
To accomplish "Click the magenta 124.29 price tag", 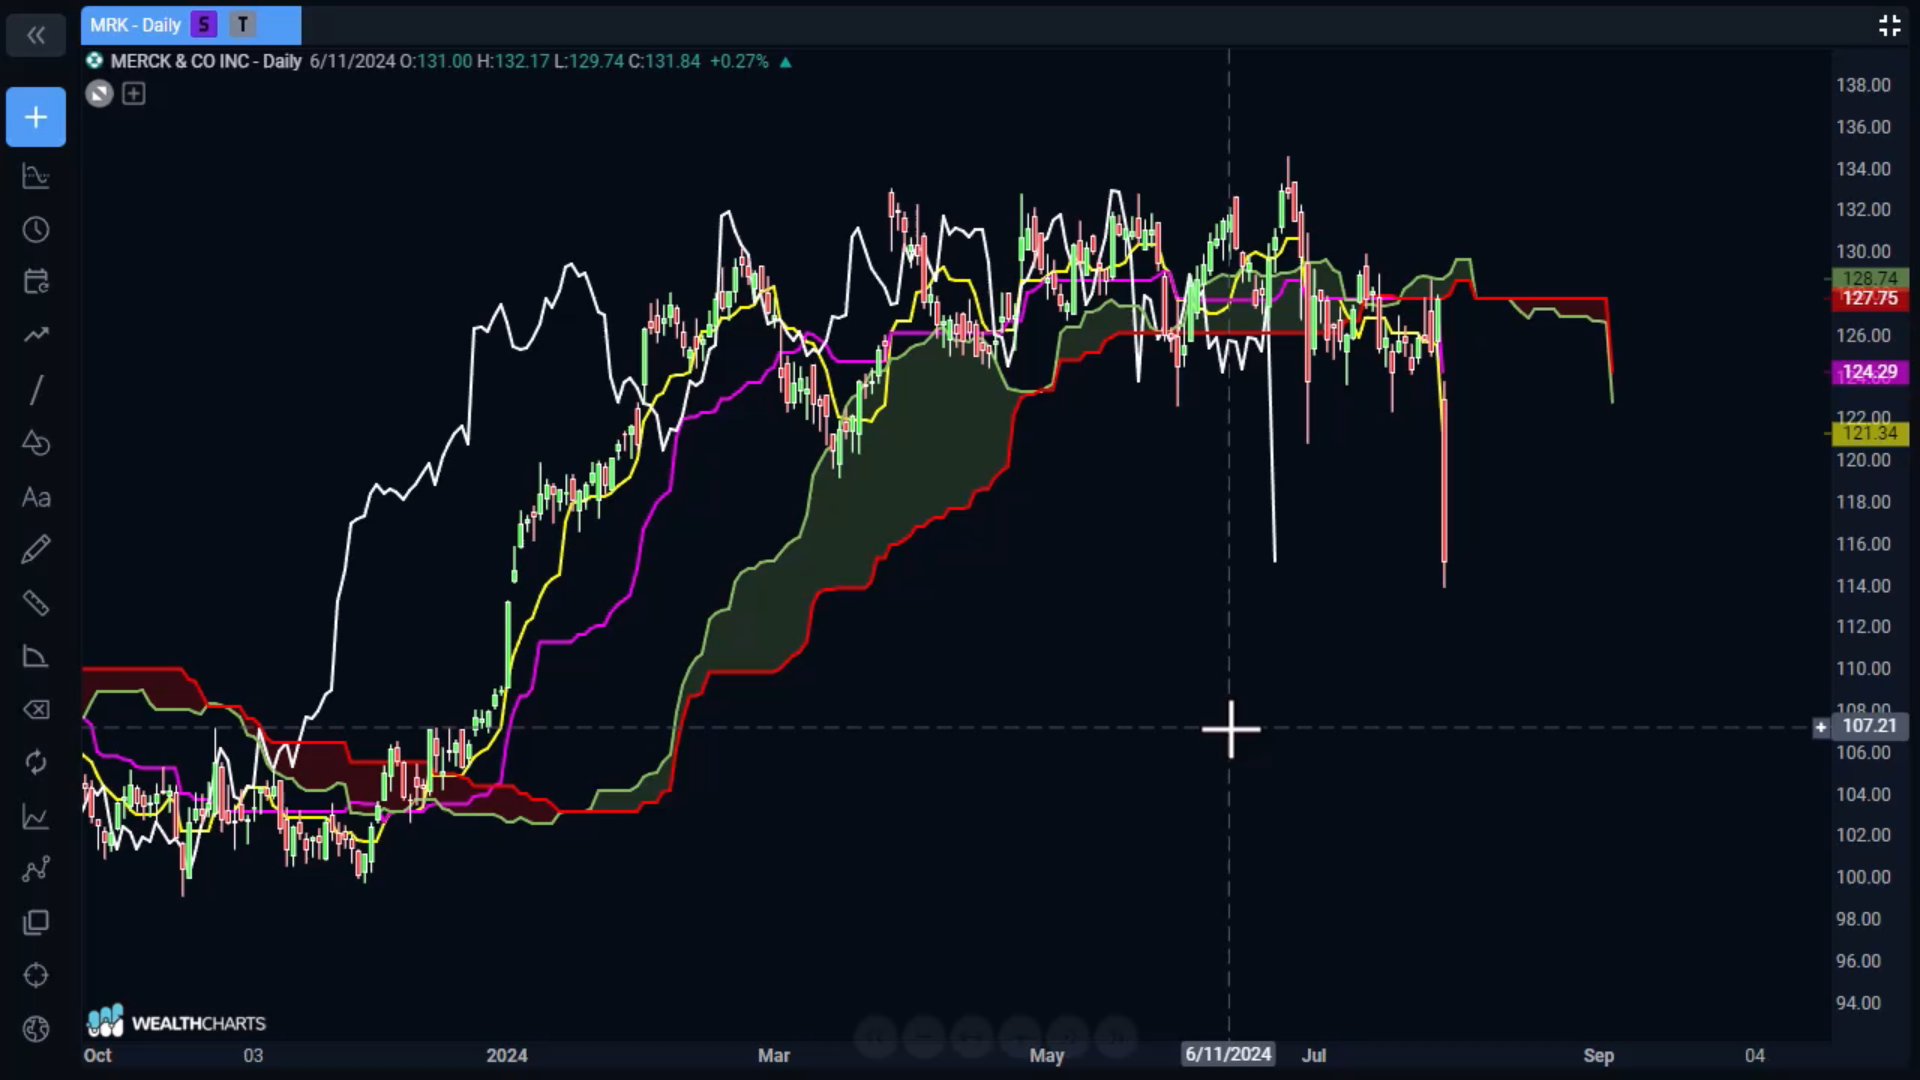I will [x=1869, y=372].
